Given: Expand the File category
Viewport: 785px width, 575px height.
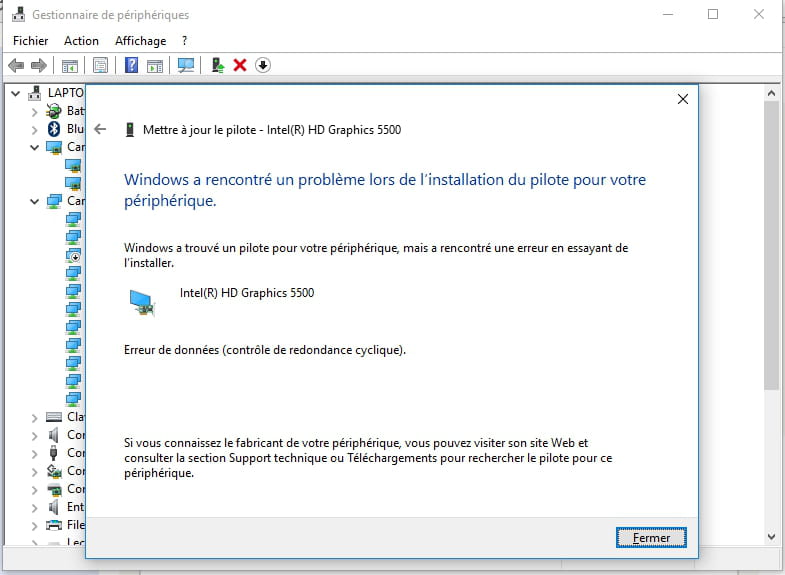Looking at the screenshot, I should click(34, 525).
